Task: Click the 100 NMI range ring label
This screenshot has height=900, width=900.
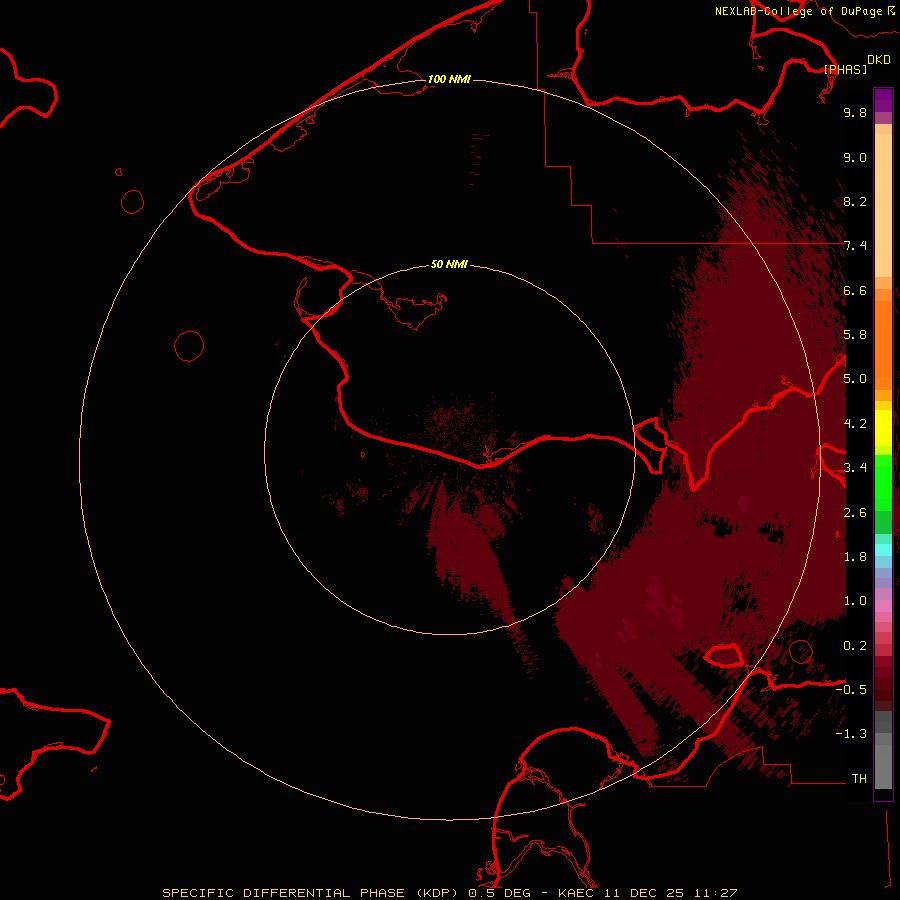Action: tap(449, 79)
